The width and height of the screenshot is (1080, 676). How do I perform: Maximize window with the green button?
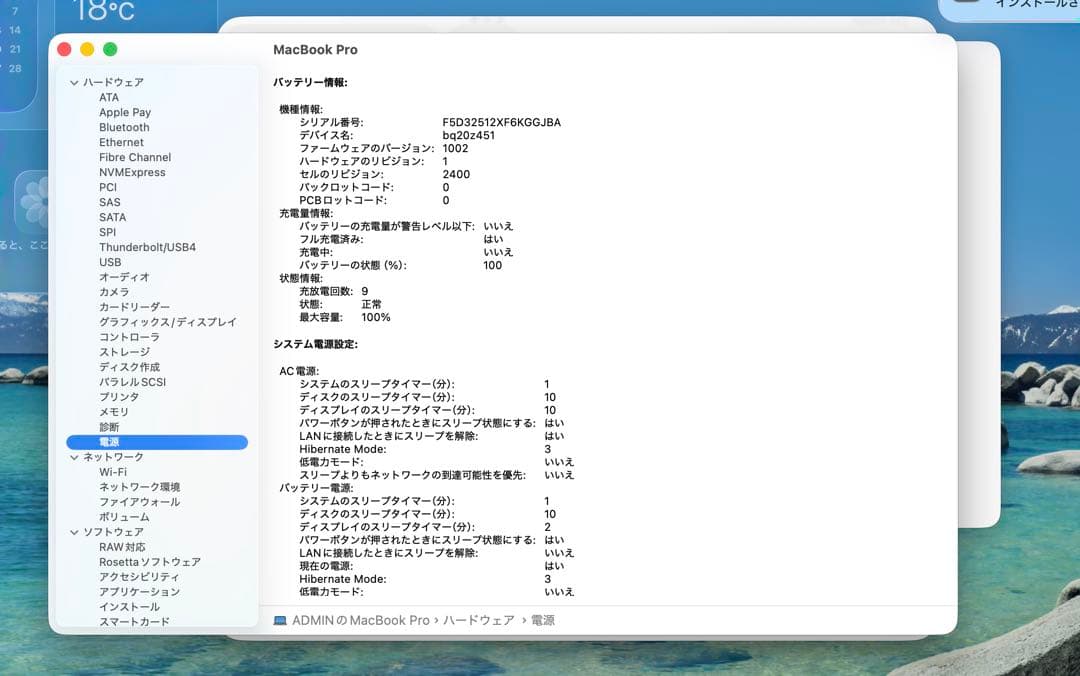(x=110, y=50)
